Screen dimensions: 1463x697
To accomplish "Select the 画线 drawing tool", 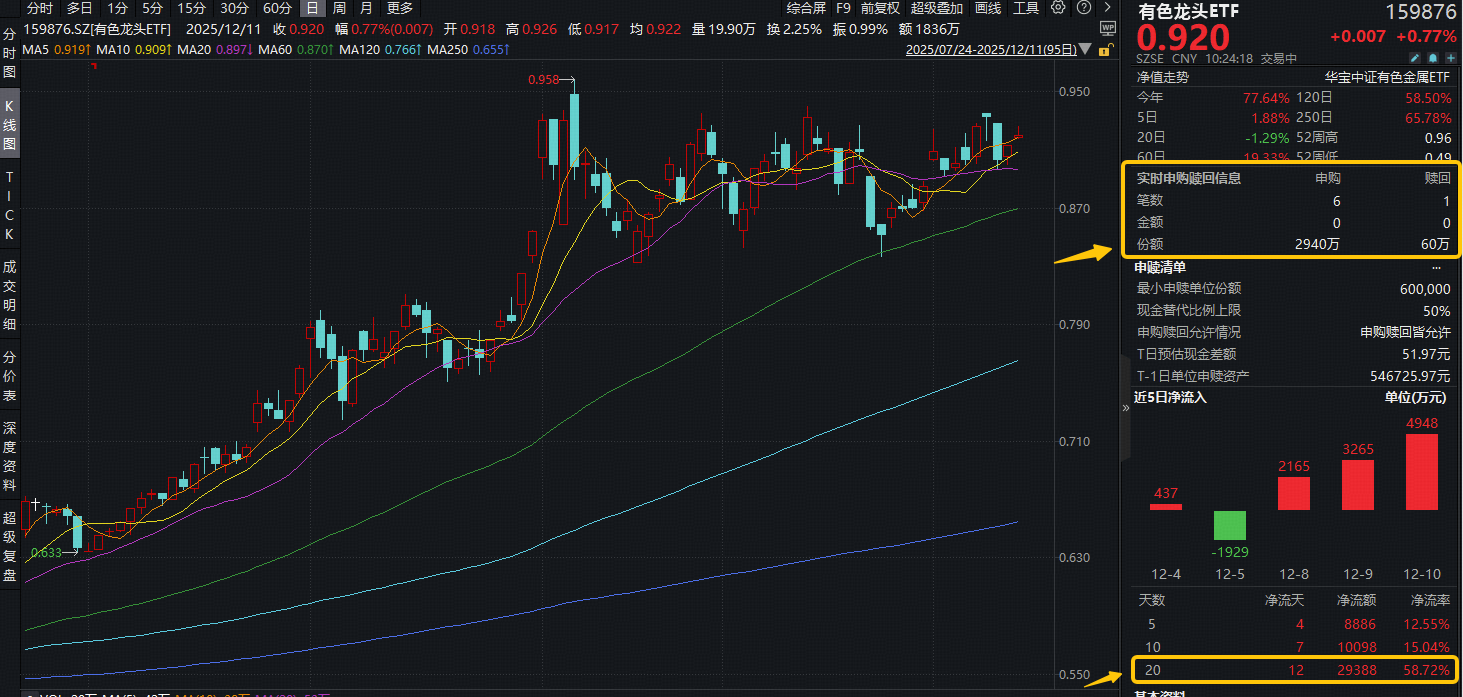I will point(988,8).
